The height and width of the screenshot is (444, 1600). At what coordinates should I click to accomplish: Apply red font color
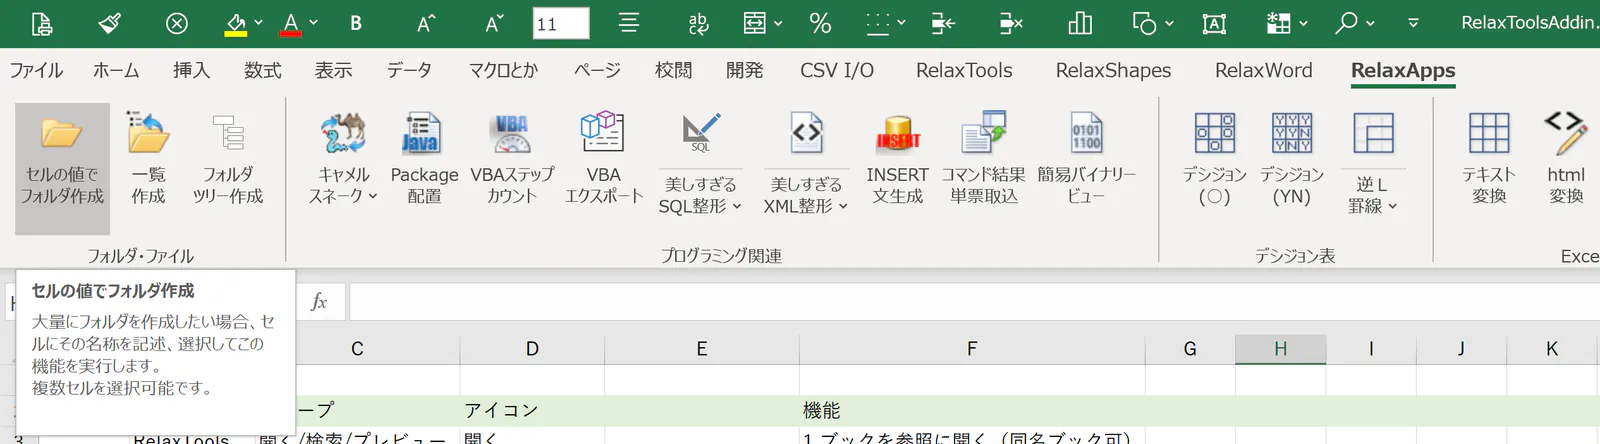tap(291, 23)
